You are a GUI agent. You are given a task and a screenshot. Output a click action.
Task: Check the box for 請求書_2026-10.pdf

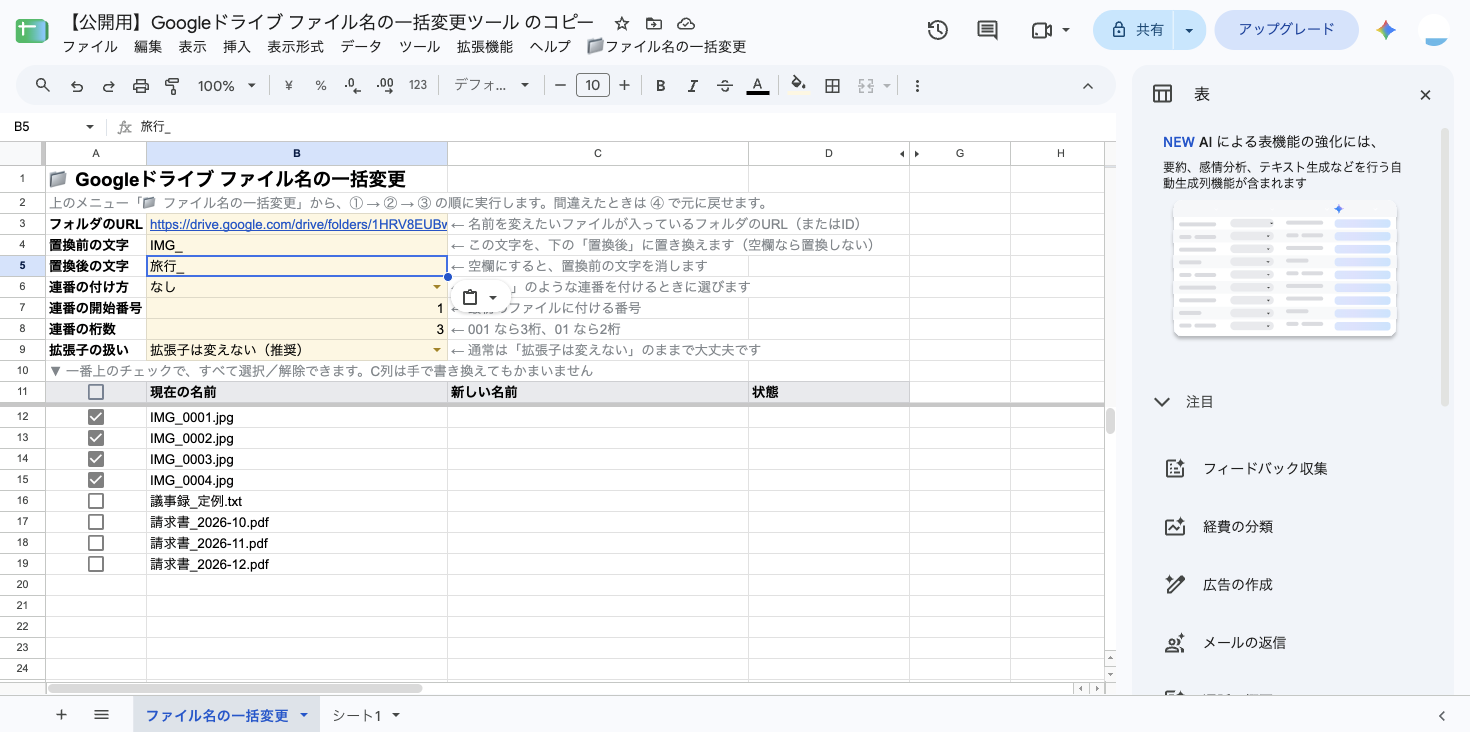coord(96,522)
